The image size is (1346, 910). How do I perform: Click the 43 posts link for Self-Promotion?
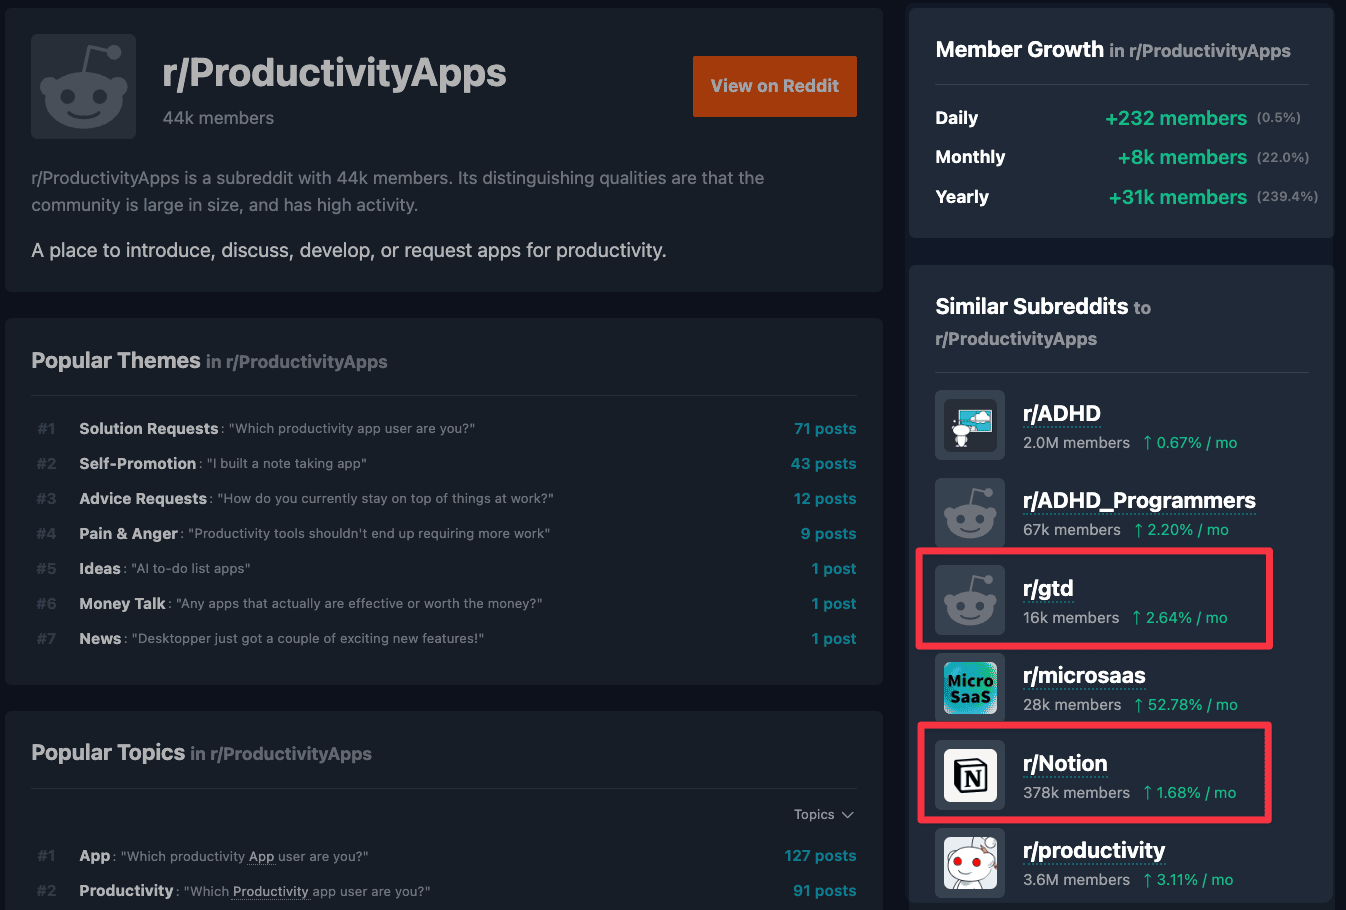pyautogui.click(x=826, y=463)
